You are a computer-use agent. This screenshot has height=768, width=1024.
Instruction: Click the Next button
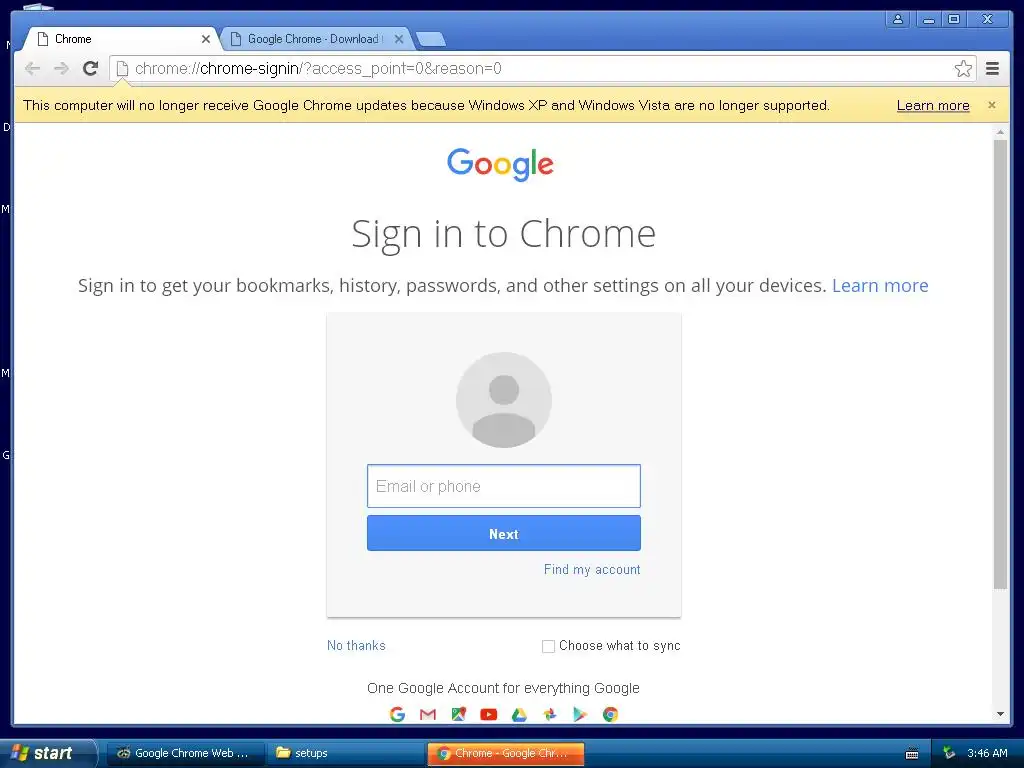pyautogui.click(x=504, y=534)
